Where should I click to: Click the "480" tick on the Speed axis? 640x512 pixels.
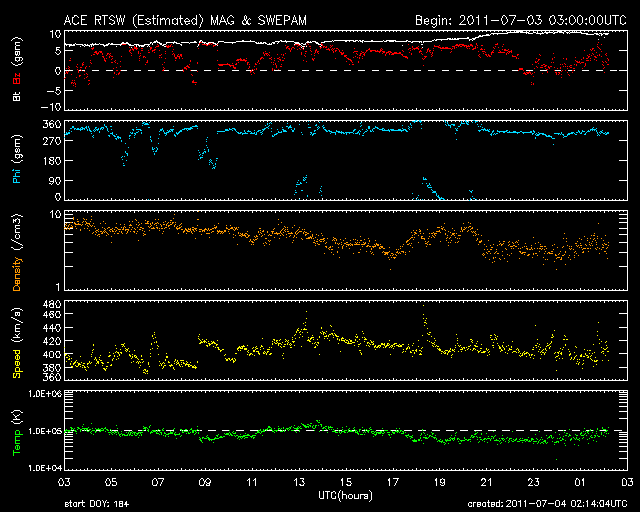[x=52, y=304]
